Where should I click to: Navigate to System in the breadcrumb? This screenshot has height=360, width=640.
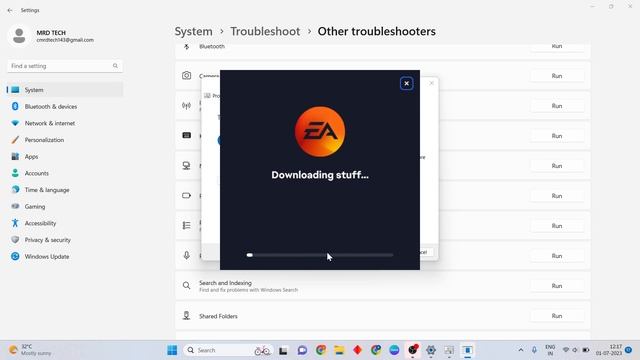coord(193,31)
